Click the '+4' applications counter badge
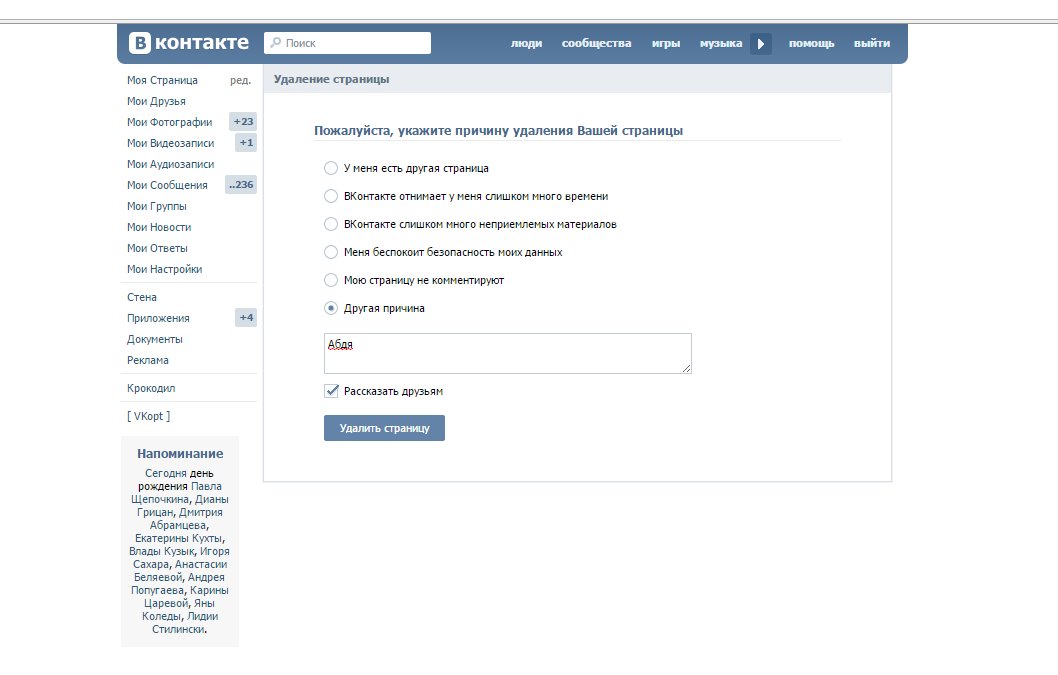 click(246, 318)
